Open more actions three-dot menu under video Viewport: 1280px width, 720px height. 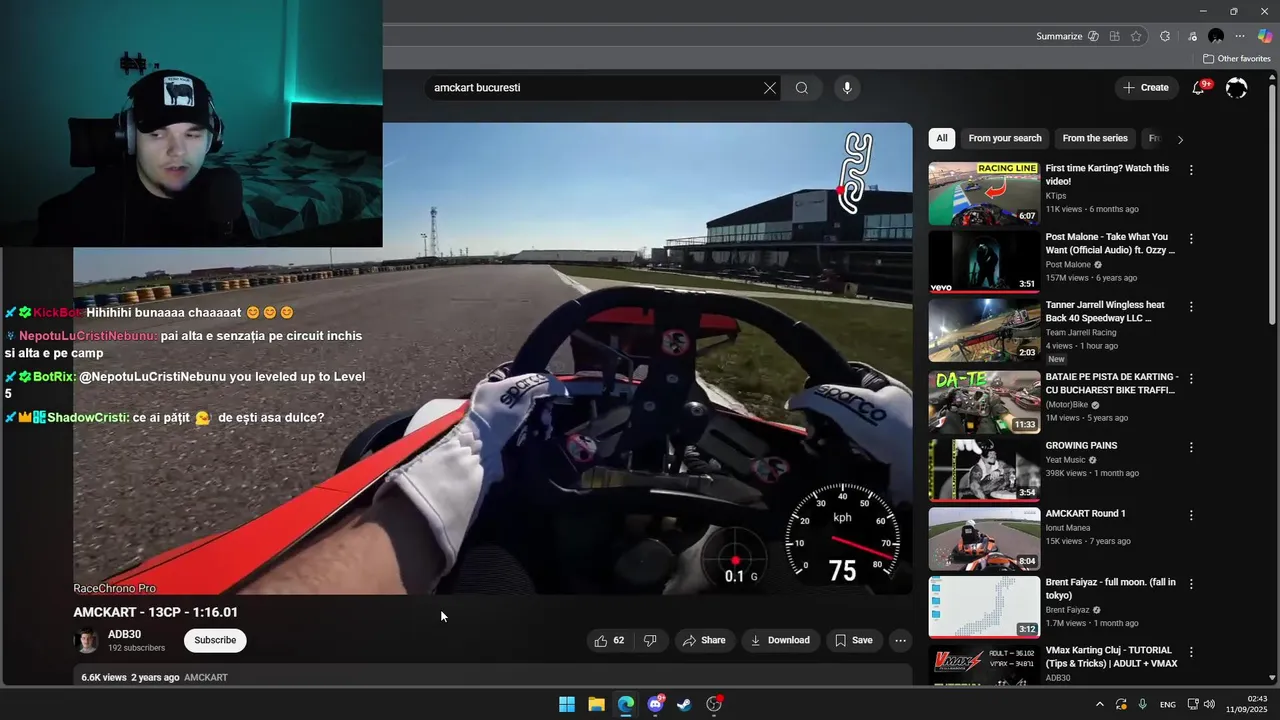(900, 640)
